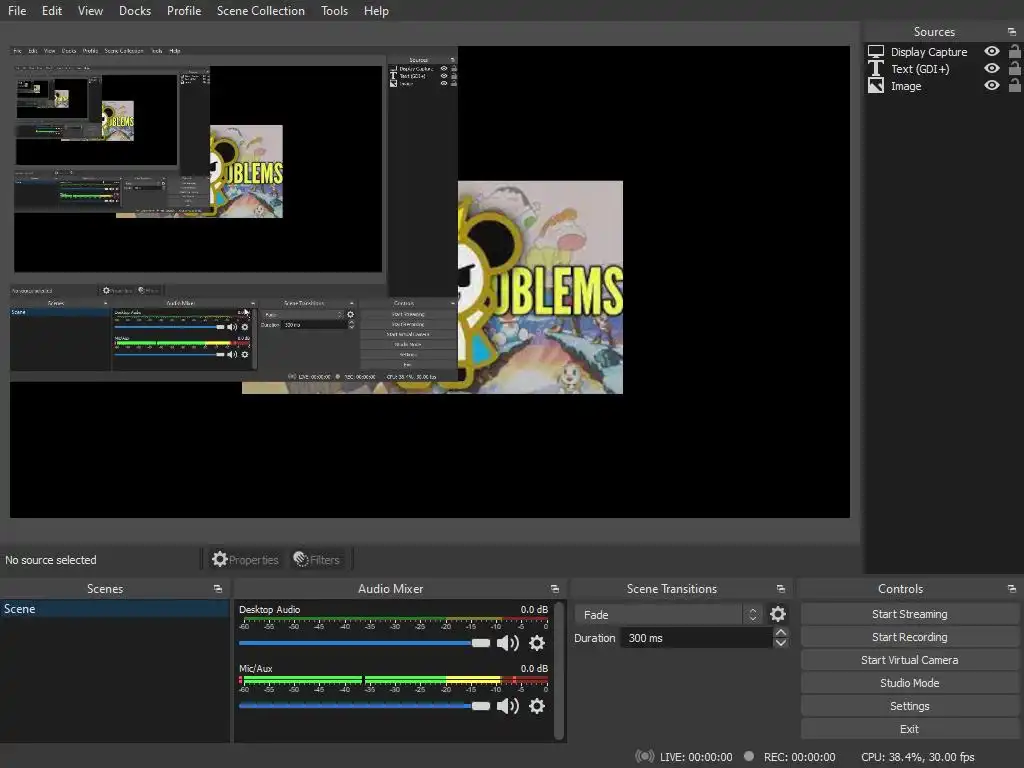Switch to Studio Mode
The image size is (1024, 768).
(910, 682)
